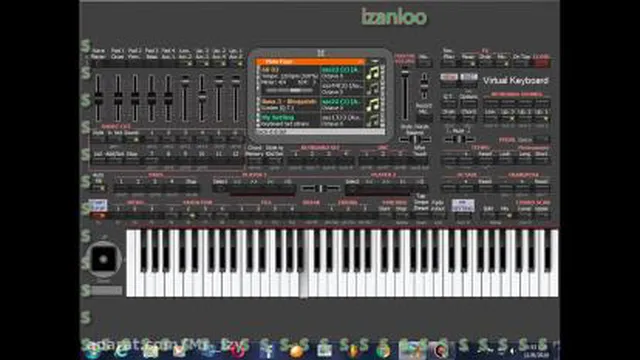Click the second music note icon in display

[372, 88]
